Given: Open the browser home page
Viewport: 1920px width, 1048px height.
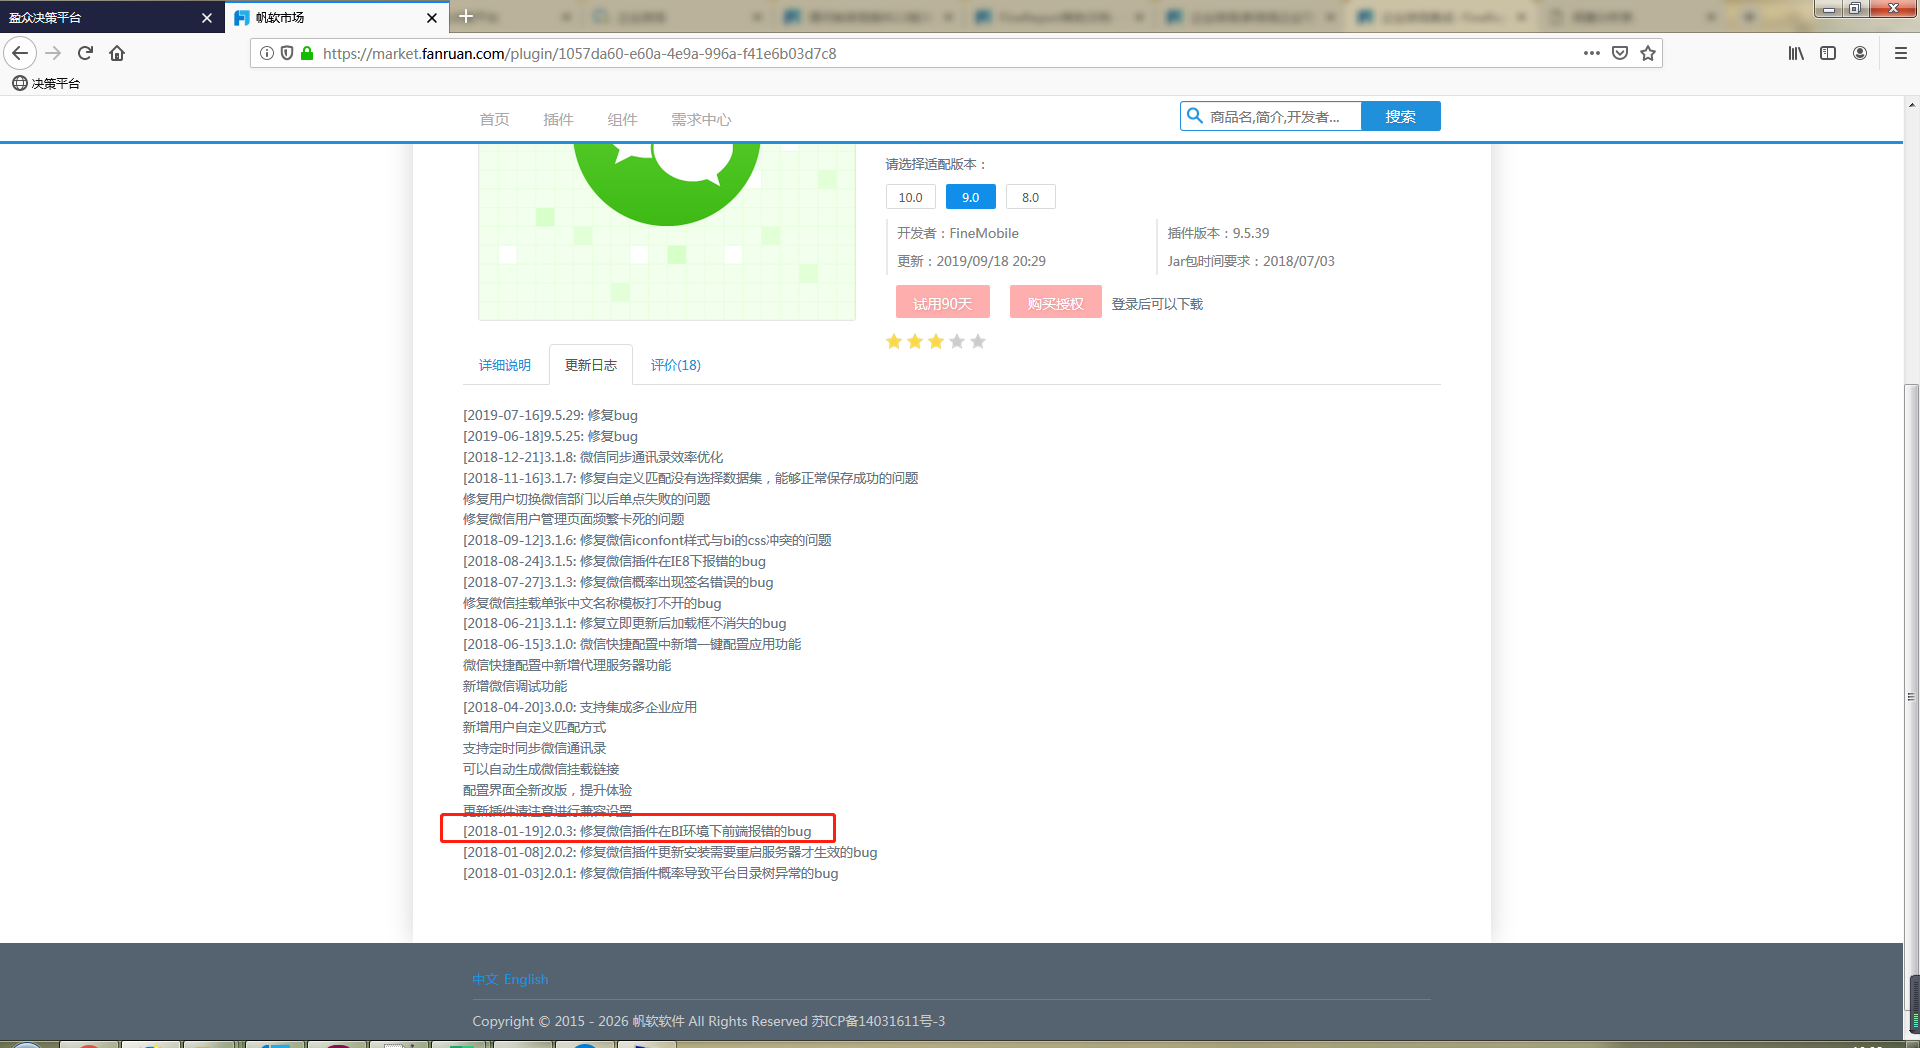Looking at the screenshot, I should click(x=117, y=53).
